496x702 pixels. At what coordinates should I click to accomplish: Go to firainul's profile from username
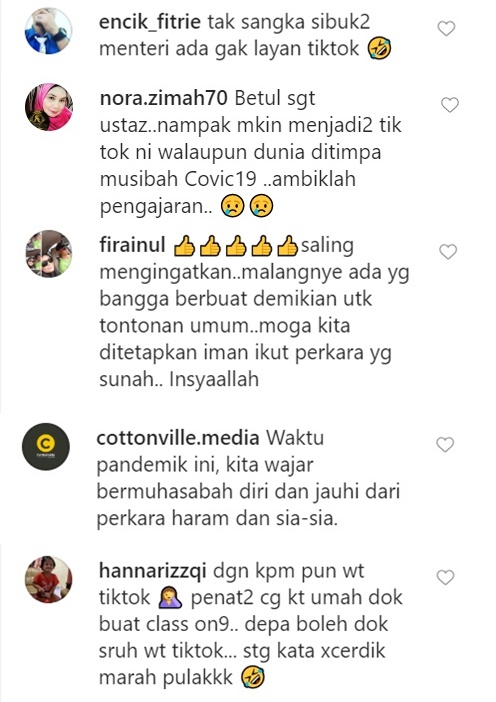(x=133, y=245)
